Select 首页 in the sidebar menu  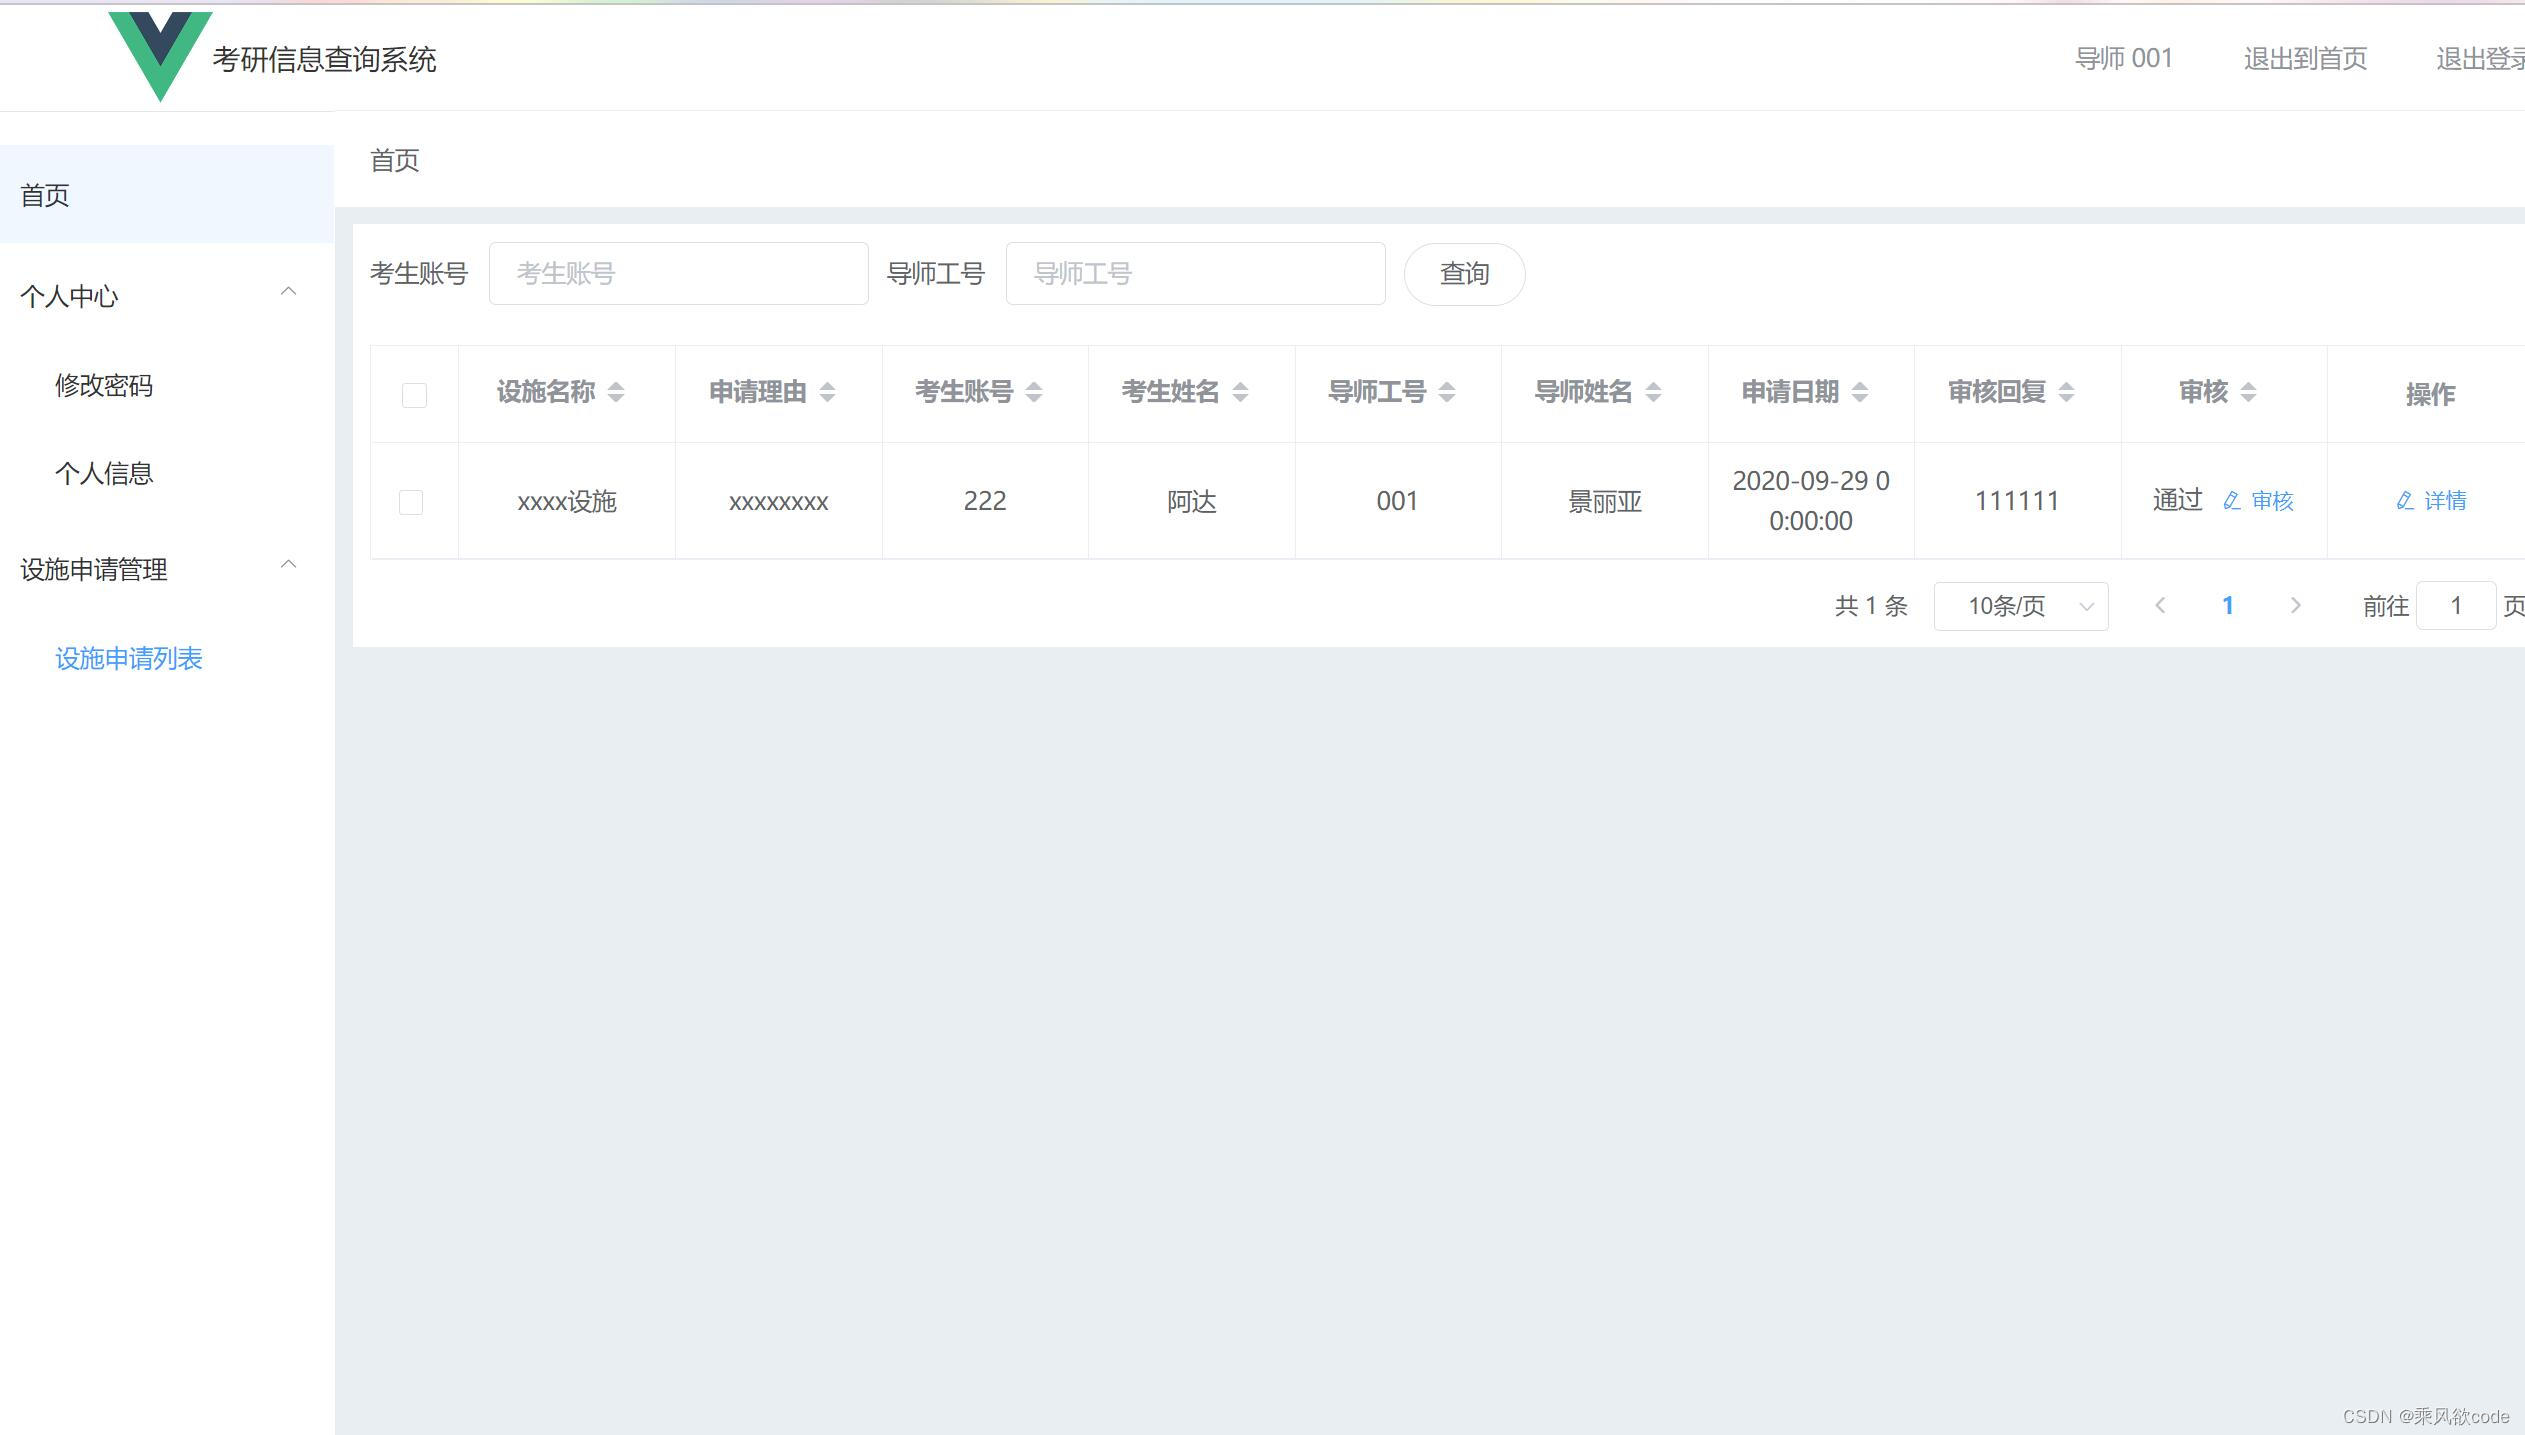(x=45, y=195)
